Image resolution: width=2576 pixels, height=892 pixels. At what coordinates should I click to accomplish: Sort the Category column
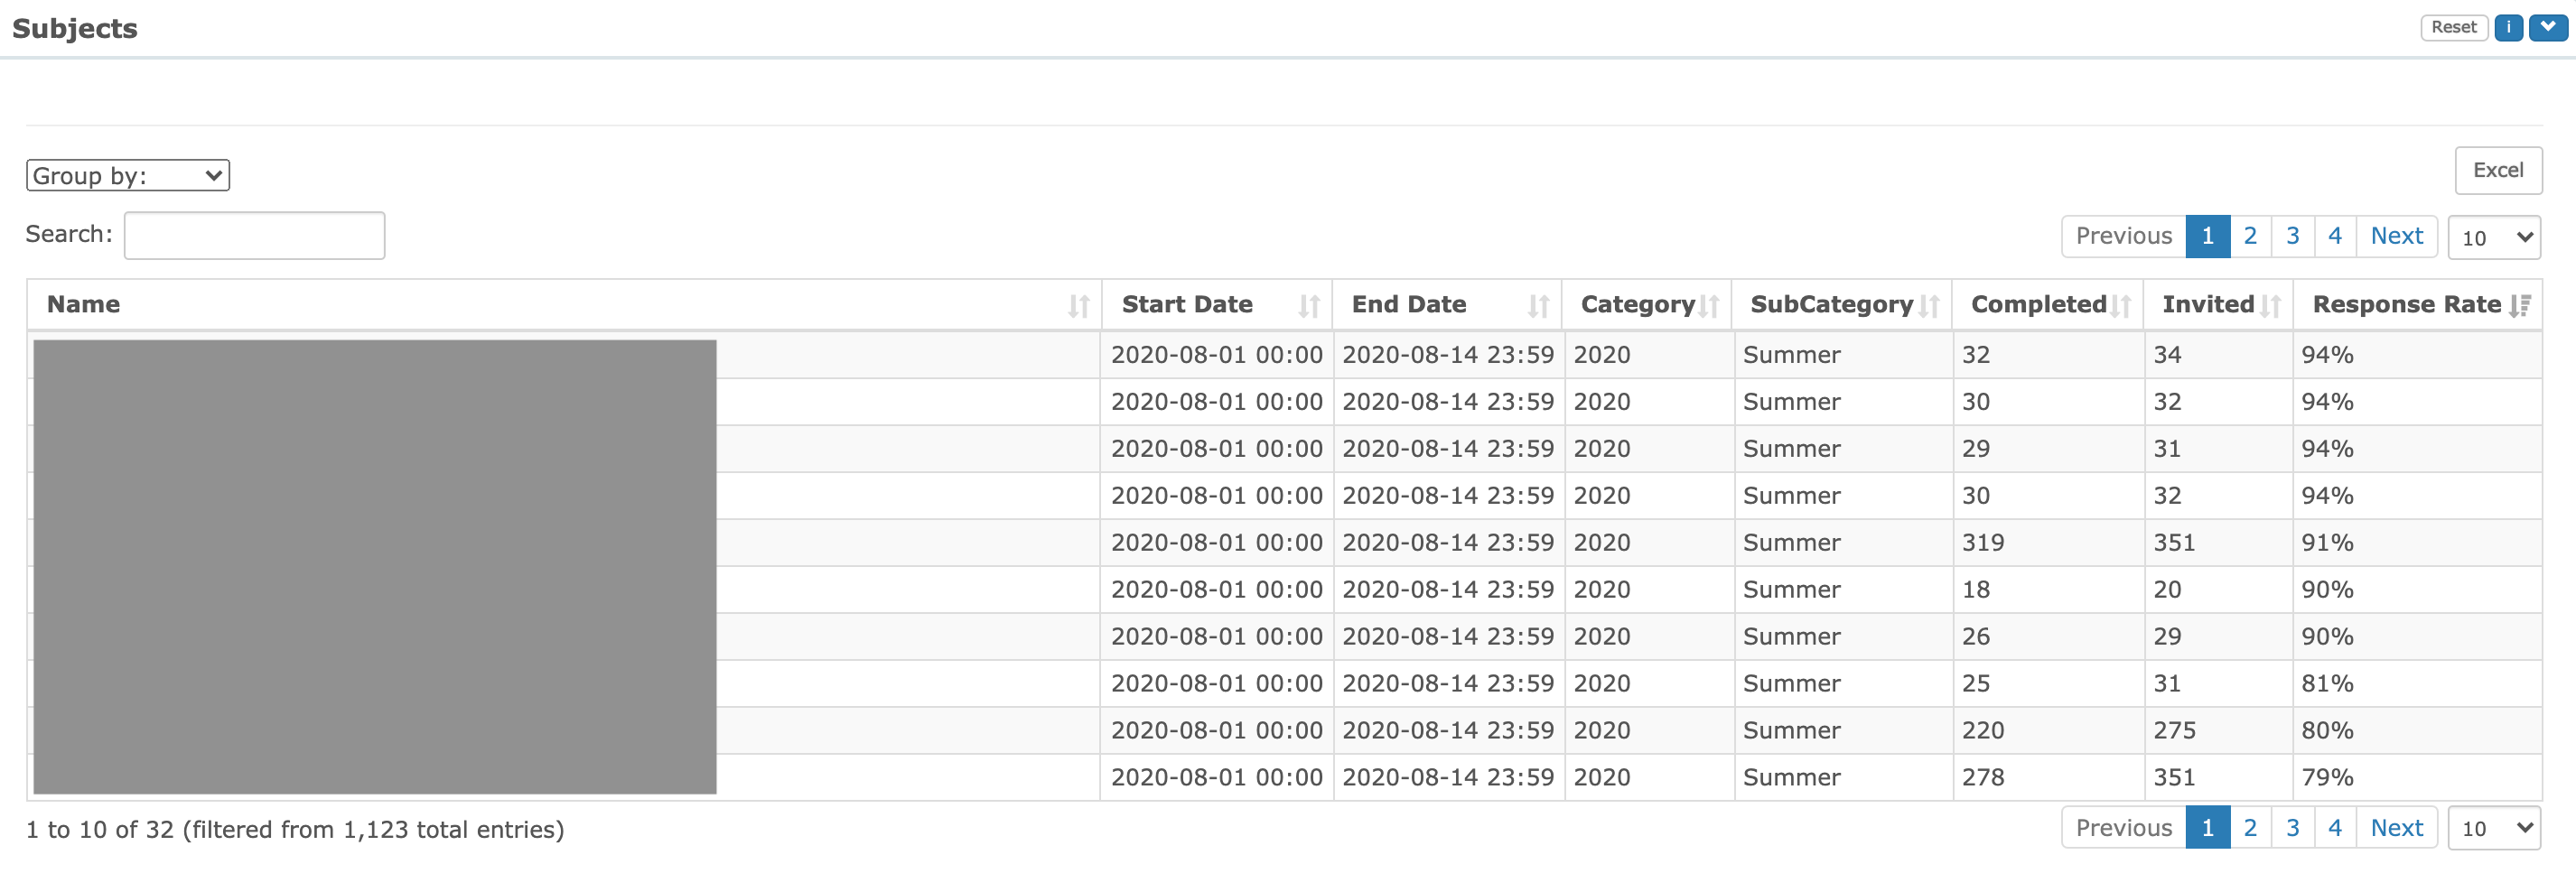coord(1707,307)
